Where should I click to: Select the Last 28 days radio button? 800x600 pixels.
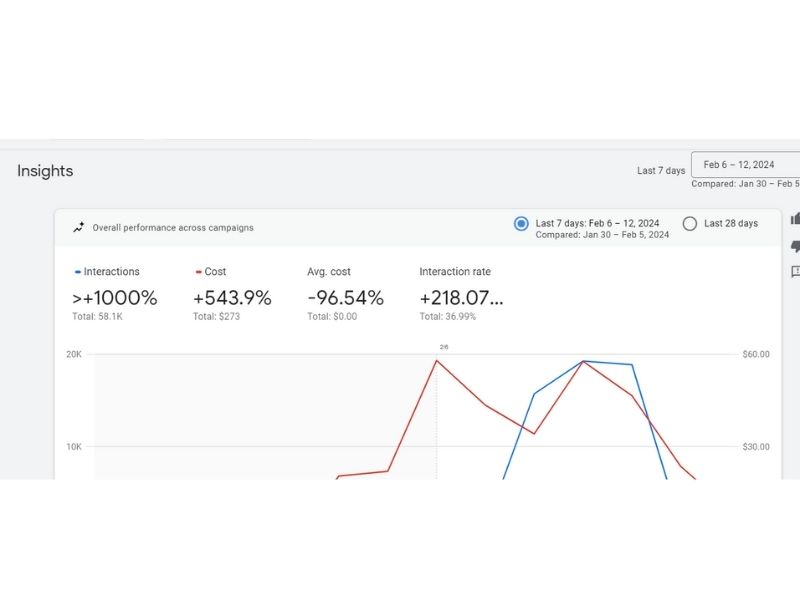(x=689, y=224)
